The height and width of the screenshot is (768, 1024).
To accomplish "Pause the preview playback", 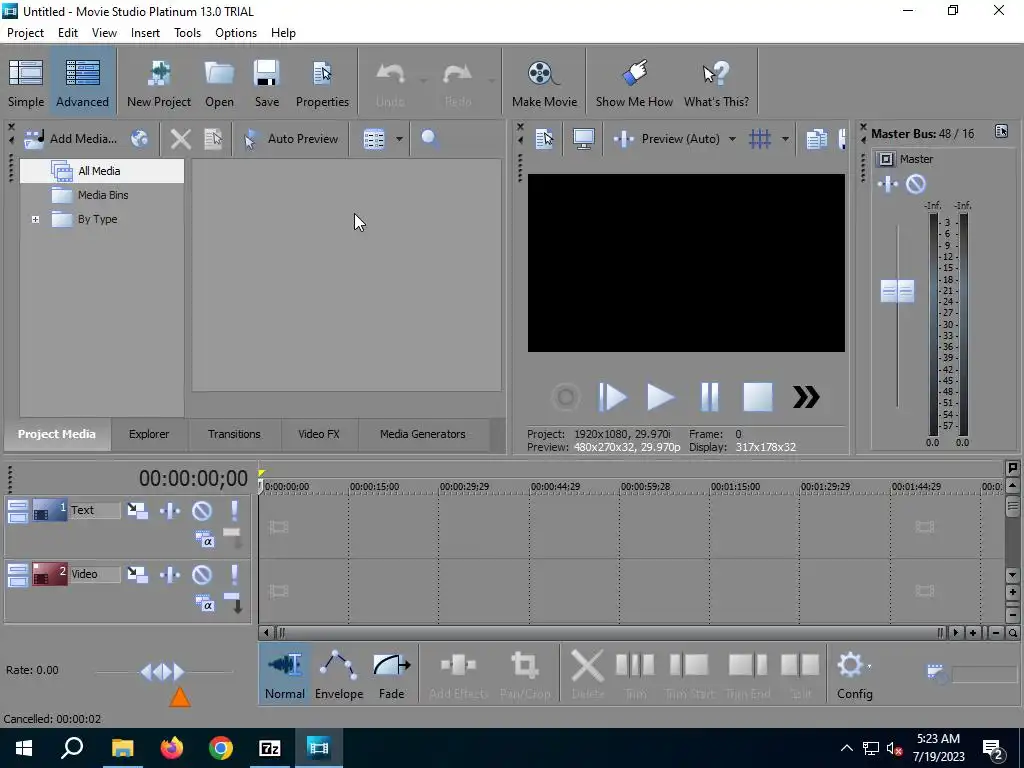I will coord(709,397).
